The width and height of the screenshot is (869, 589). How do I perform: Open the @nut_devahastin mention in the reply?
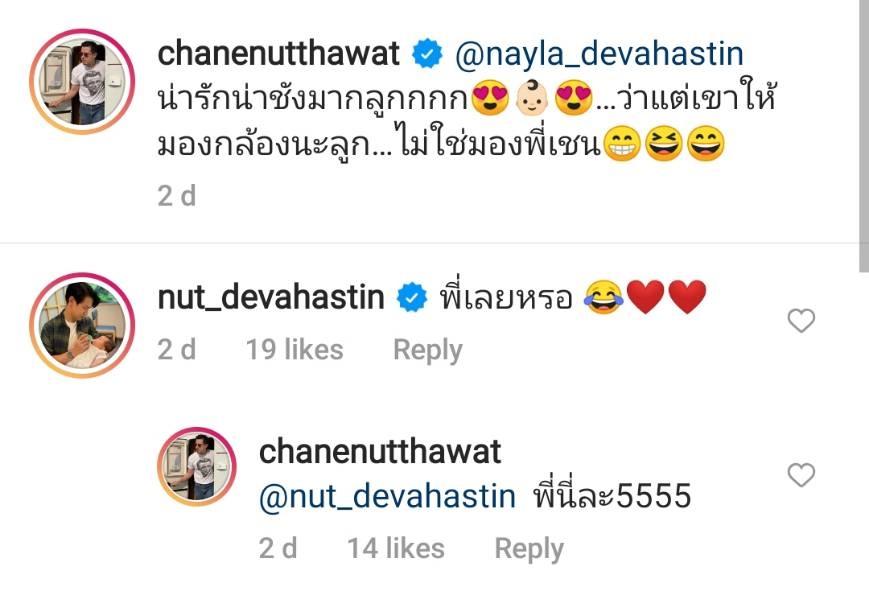coord(387,495)
